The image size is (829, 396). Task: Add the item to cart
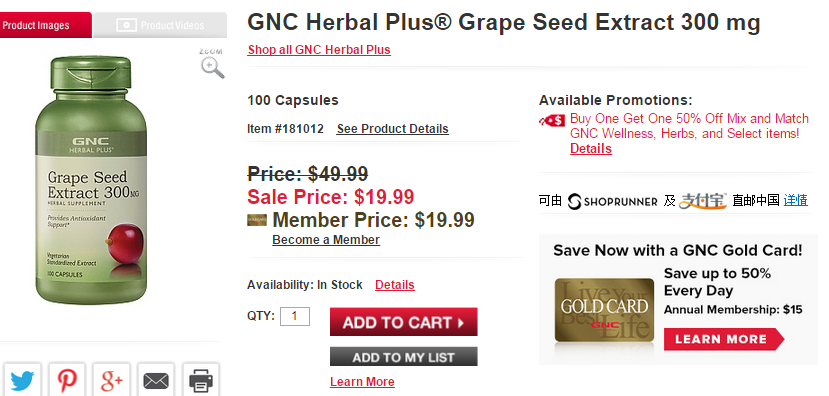click(x=403, y=322)
